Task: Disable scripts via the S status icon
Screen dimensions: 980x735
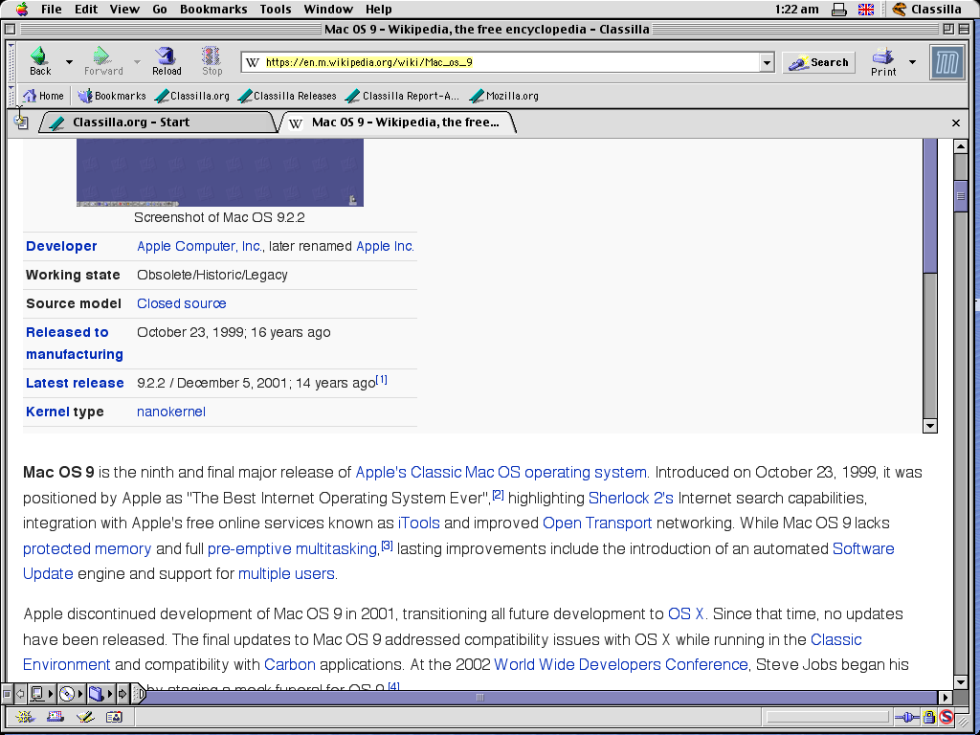Action: 945,717
